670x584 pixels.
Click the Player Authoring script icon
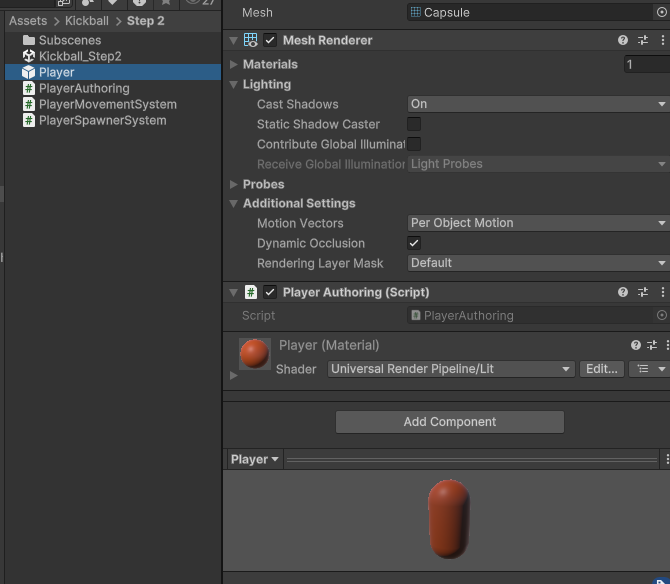[x=250, y=292]
